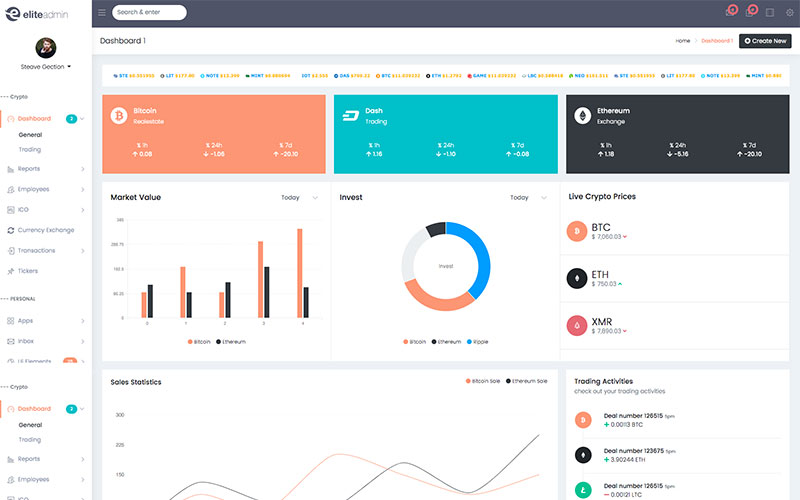The image size is (800, 500).
Task: Click the DAS ticker entry in the scrolling bar
Action: (x=352, y=76)
